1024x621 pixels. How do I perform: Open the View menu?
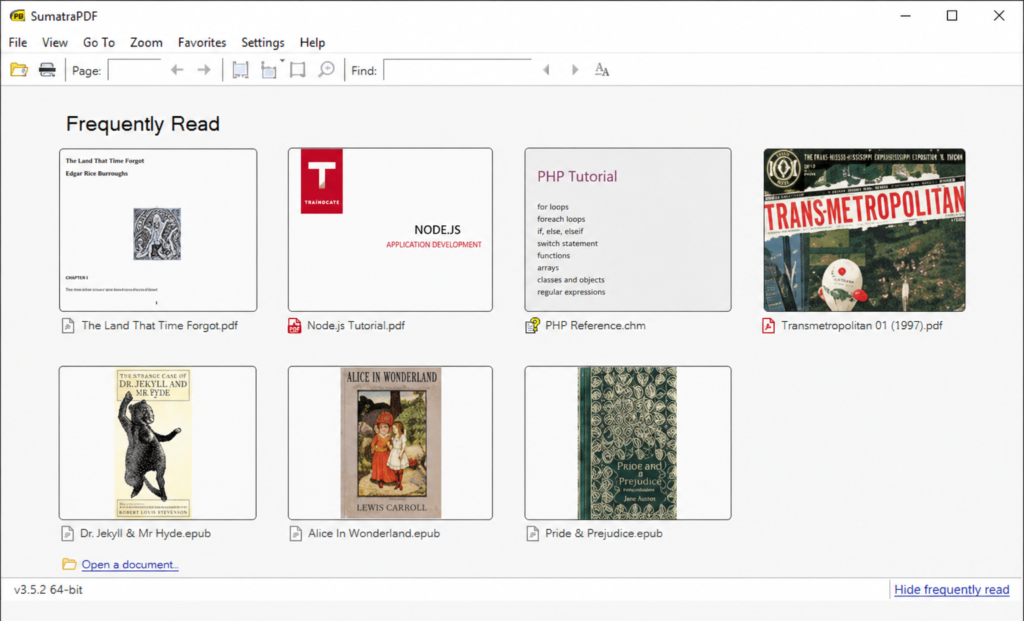coord(55,42)
